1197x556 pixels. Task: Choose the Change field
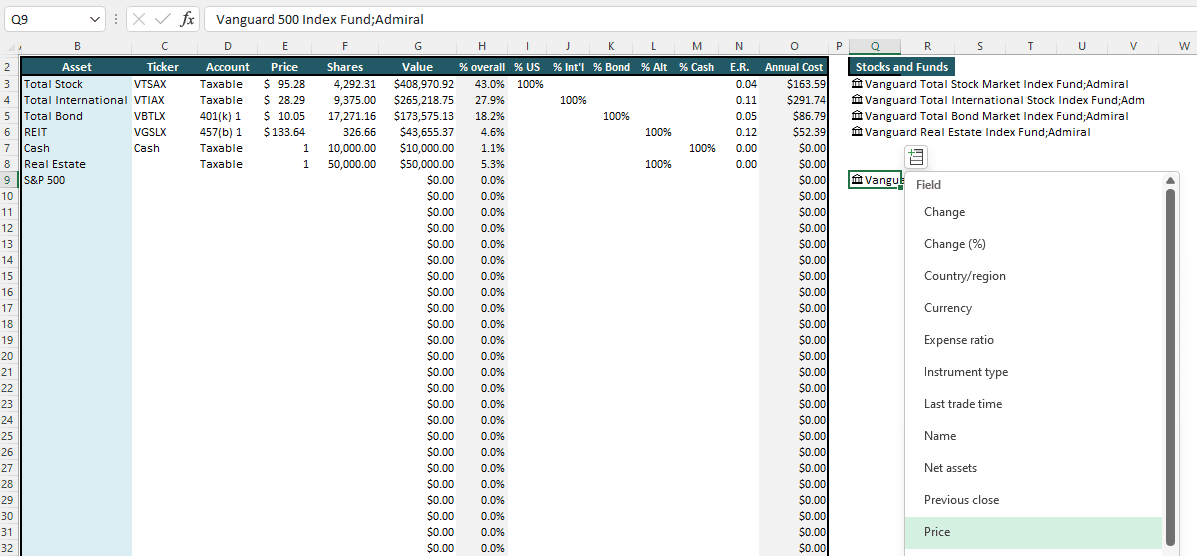click(x=1034, y=212)
